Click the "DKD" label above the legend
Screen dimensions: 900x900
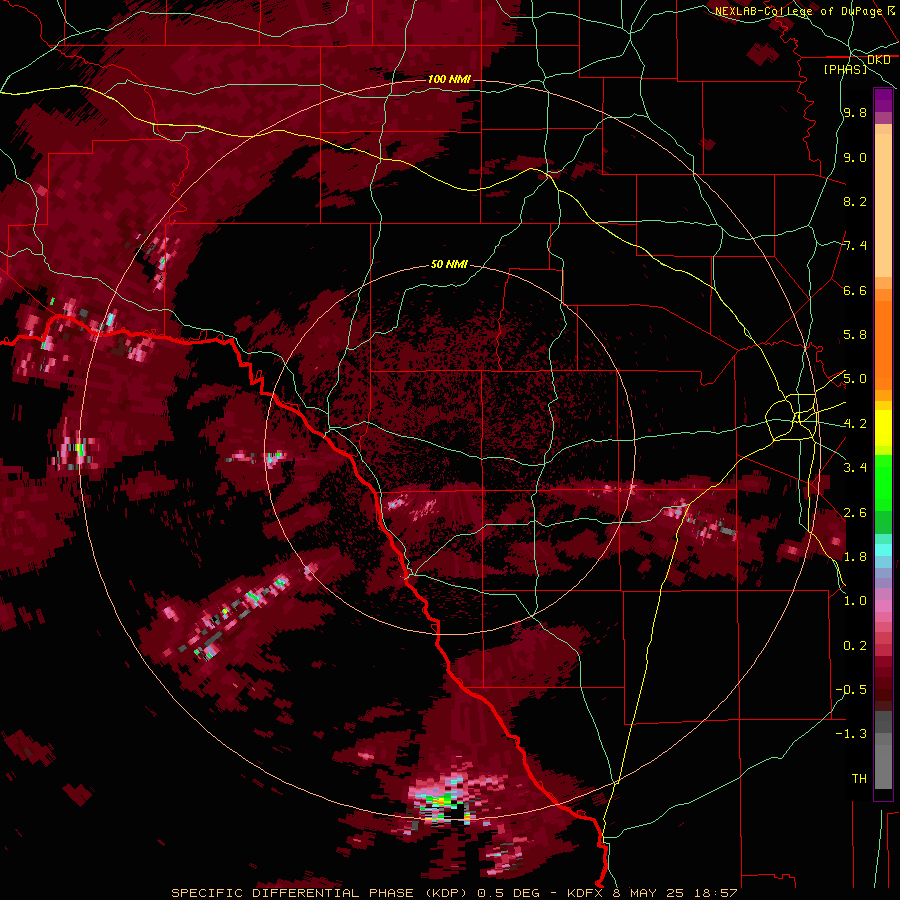[879, 60]
